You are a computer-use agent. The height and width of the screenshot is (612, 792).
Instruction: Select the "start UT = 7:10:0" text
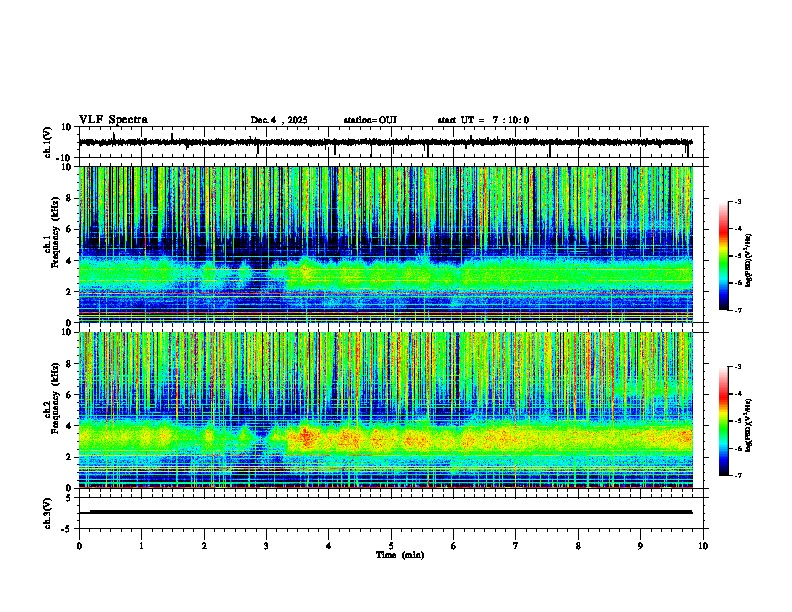483,120
